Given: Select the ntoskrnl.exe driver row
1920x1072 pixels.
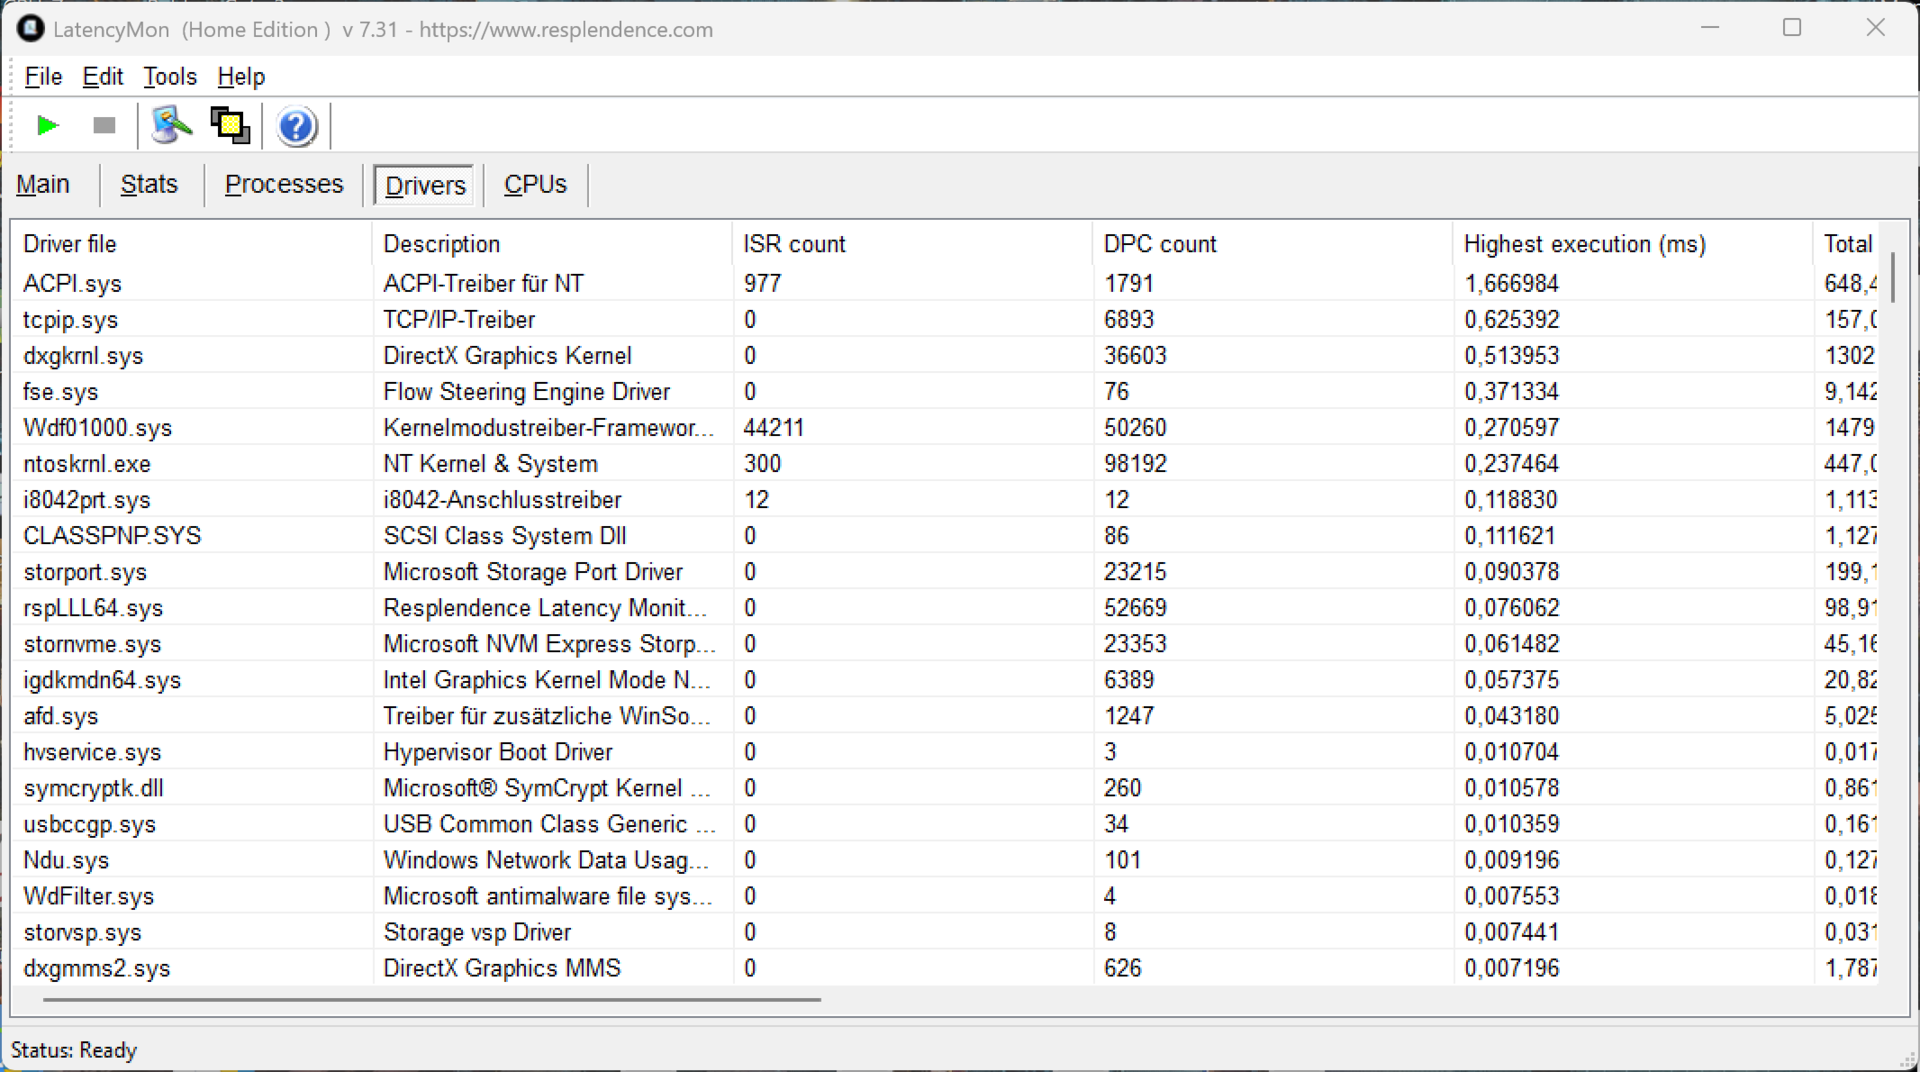Looking at the screenshot, I should click(x=945, y=464).
